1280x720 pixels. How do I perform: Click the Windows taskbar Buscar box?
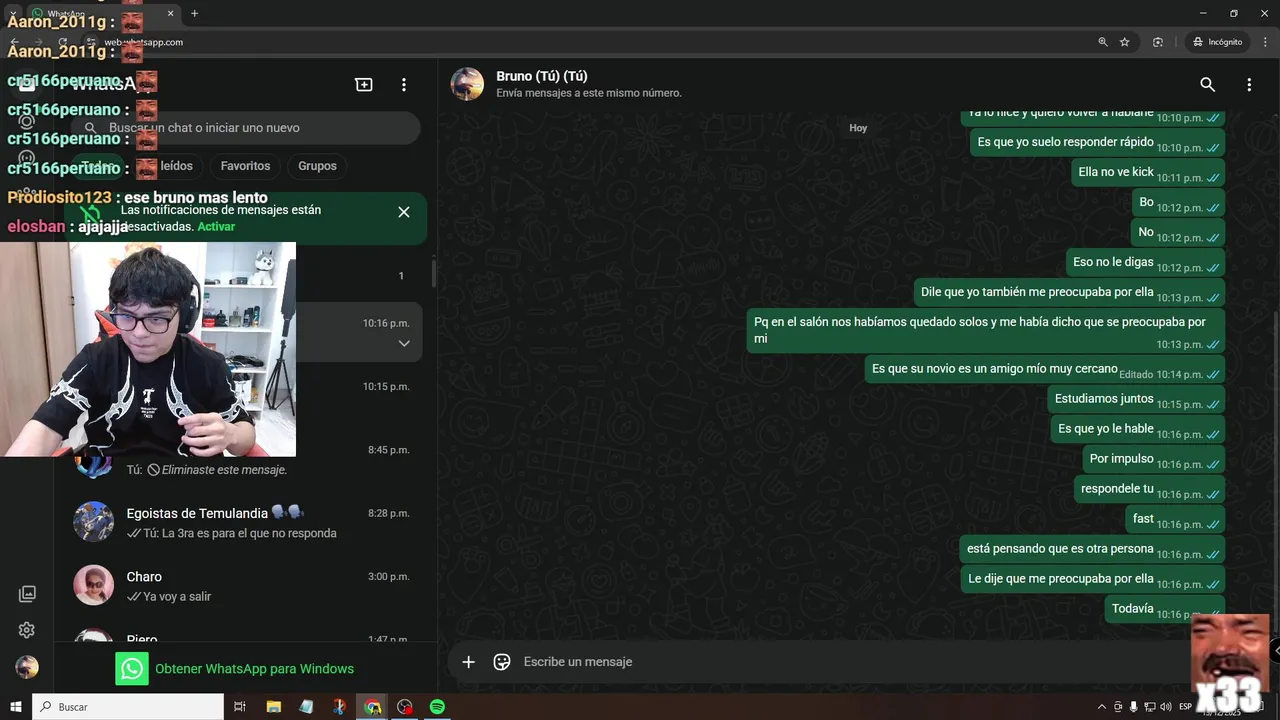point(128,707)
